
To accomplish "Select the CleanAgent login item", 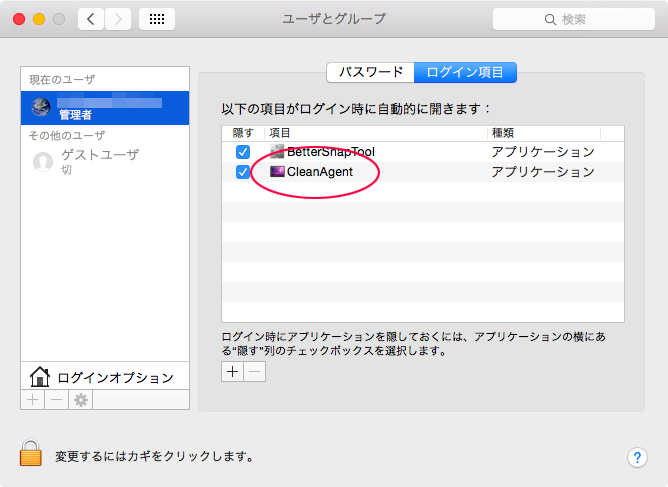I will point(423,172).
